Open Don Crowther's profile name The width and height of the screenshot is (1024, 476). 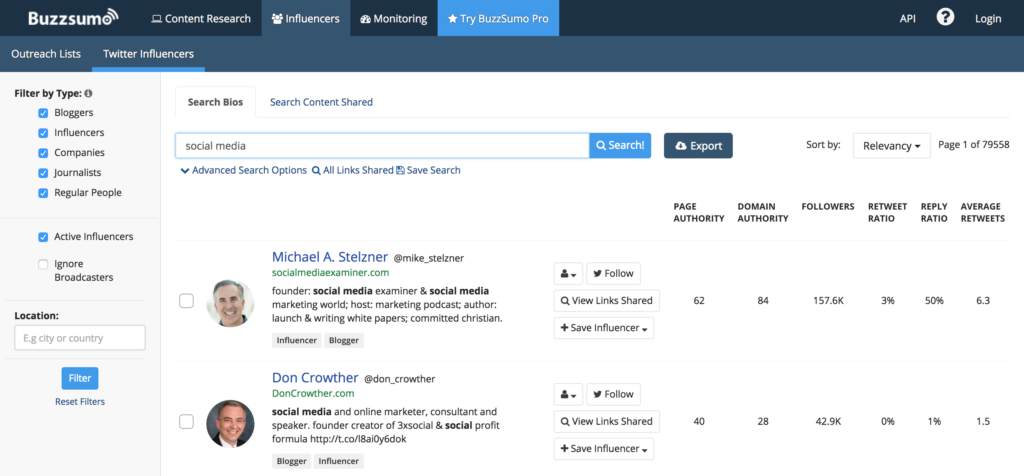[x=315, y=377]
